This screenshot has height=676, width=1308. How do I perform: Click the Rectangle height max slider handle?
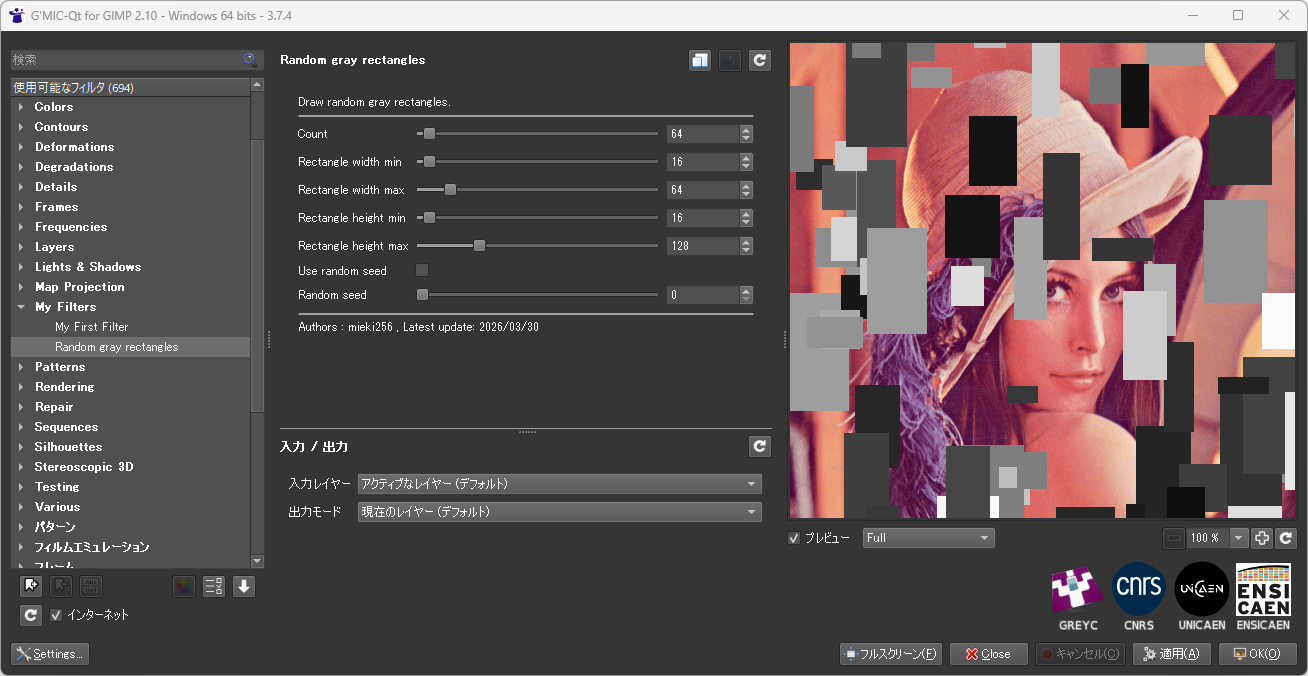coord(479,246)
